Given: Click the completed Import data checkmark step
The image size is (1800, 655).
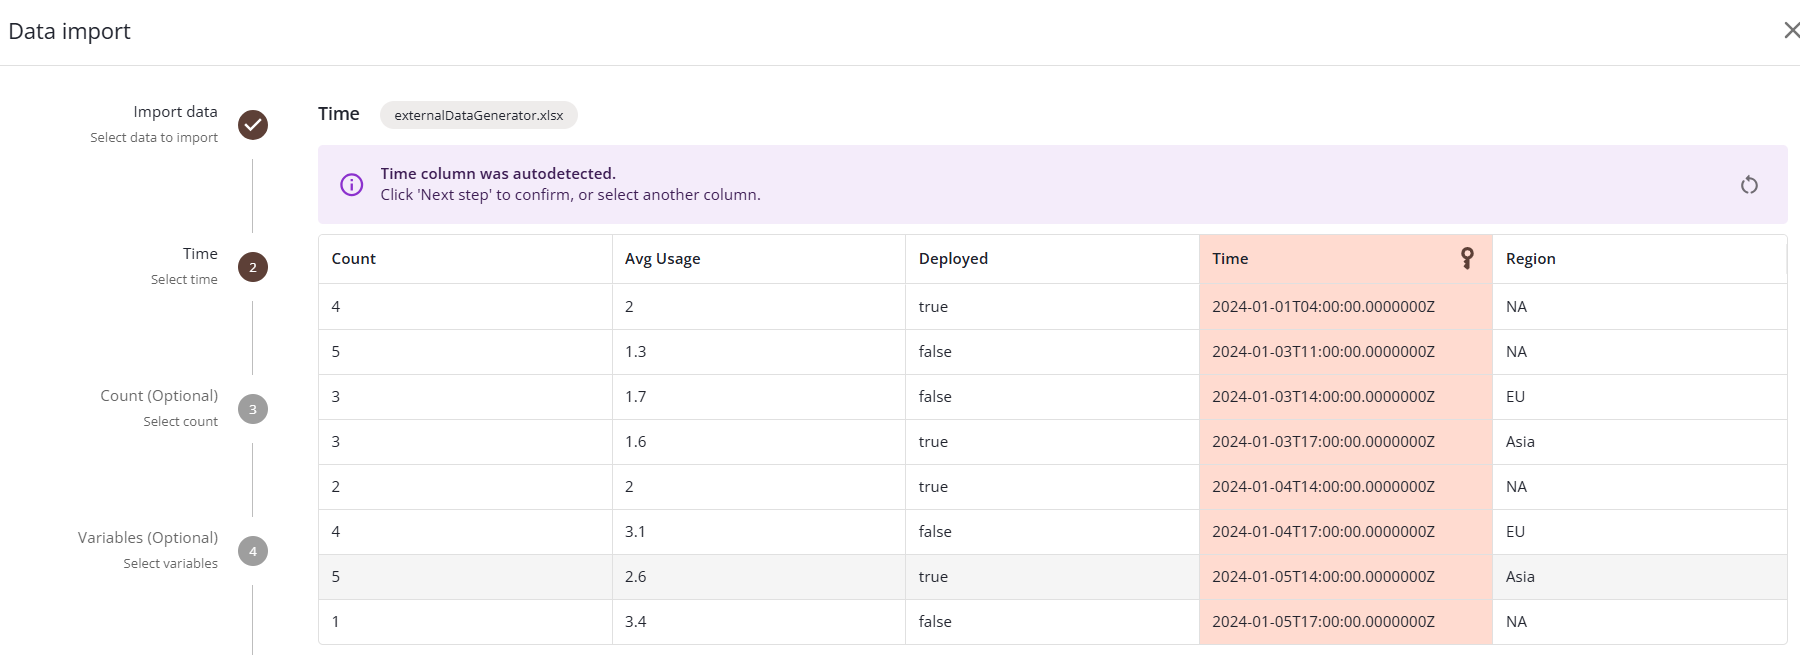Looking at the screenshot, I should (x=253, y=125).
